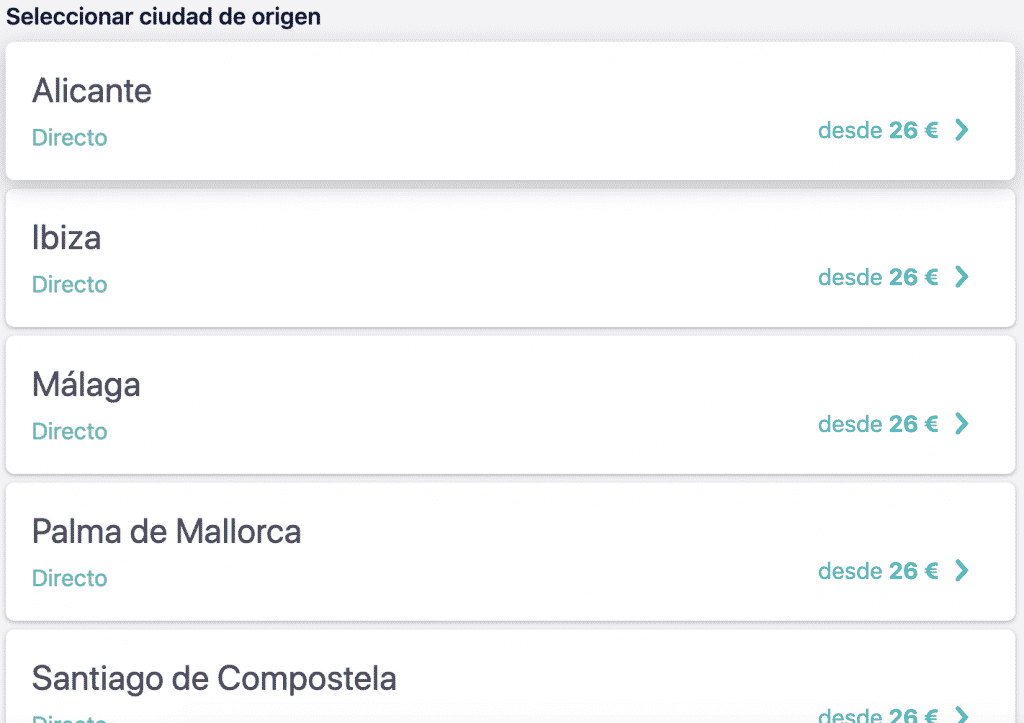Select the Alicante origin city card
1024x723 pixels.
pyautogui.click(x=510, y=110)
